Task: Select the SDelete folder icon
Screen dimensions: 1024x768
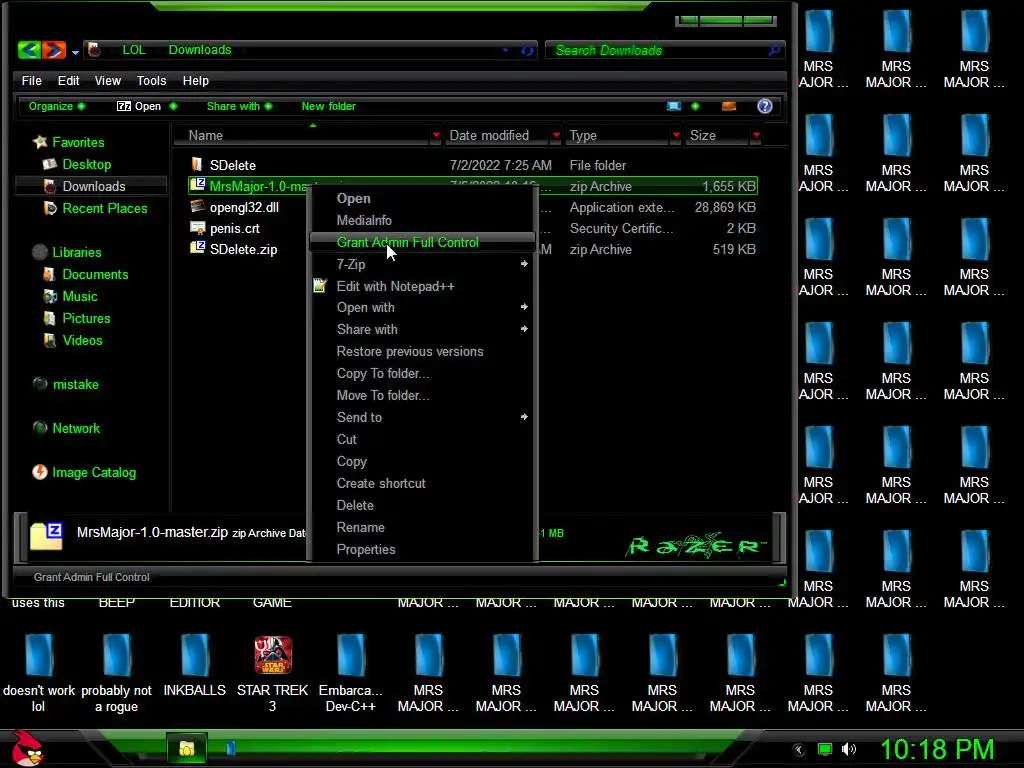Action: [197, 165]
